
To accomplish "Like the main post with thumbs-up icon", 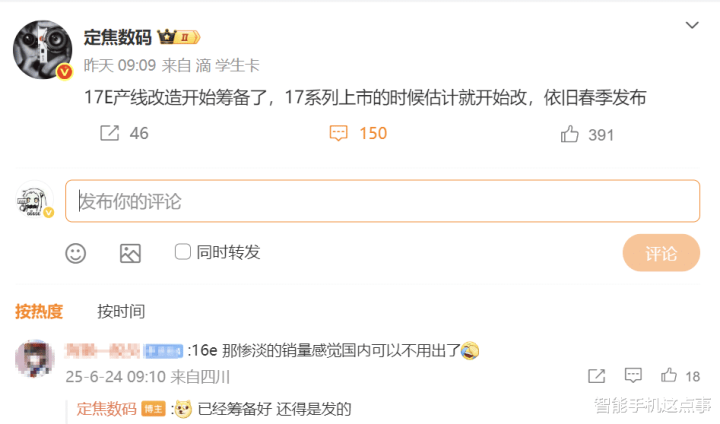I will click(x=569, y=134).
